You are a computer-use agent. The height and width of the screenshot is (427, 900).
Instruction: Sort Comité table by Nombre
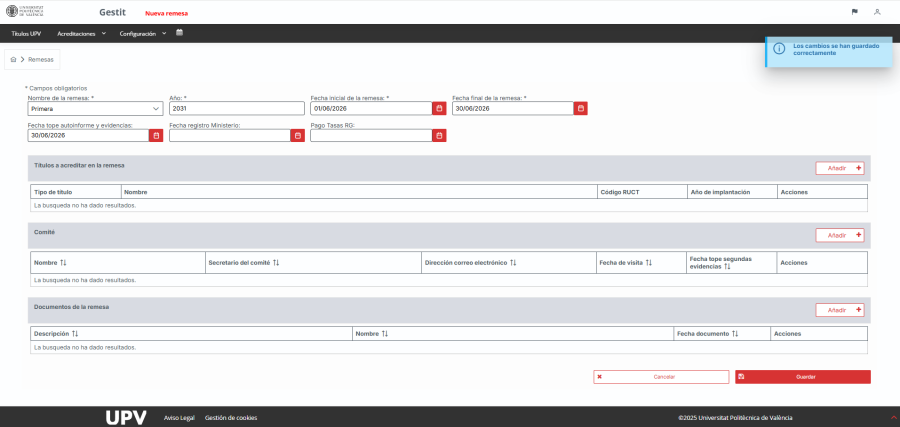click(63, 262)
